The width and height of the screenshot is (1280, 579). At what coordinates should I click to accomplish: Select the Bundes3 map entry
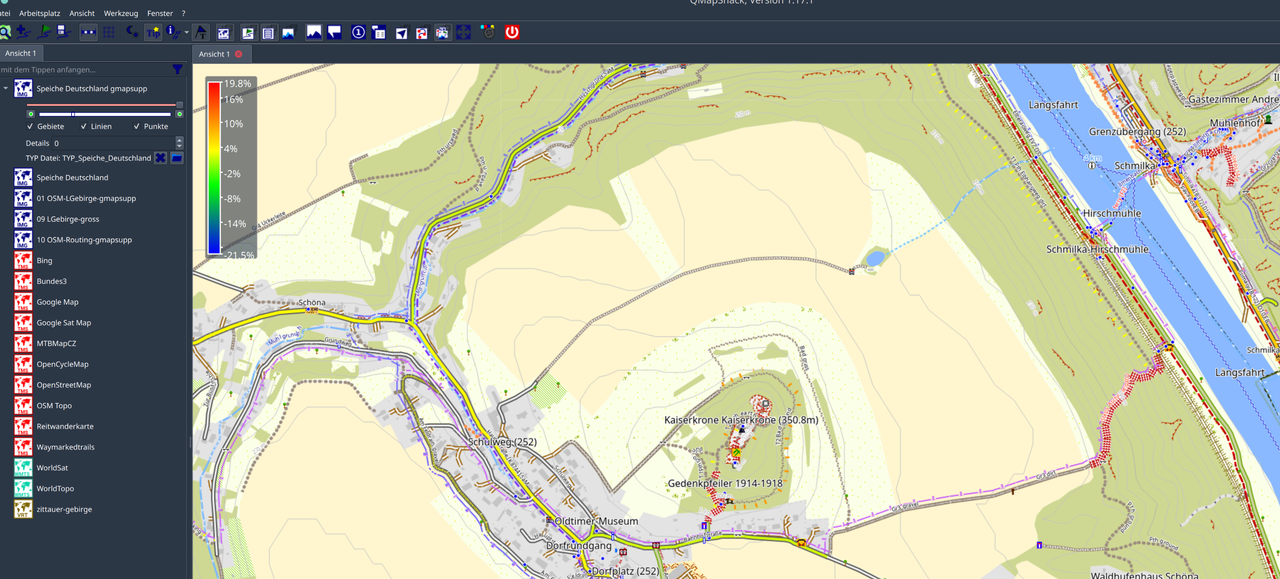[x=51, y=281]
